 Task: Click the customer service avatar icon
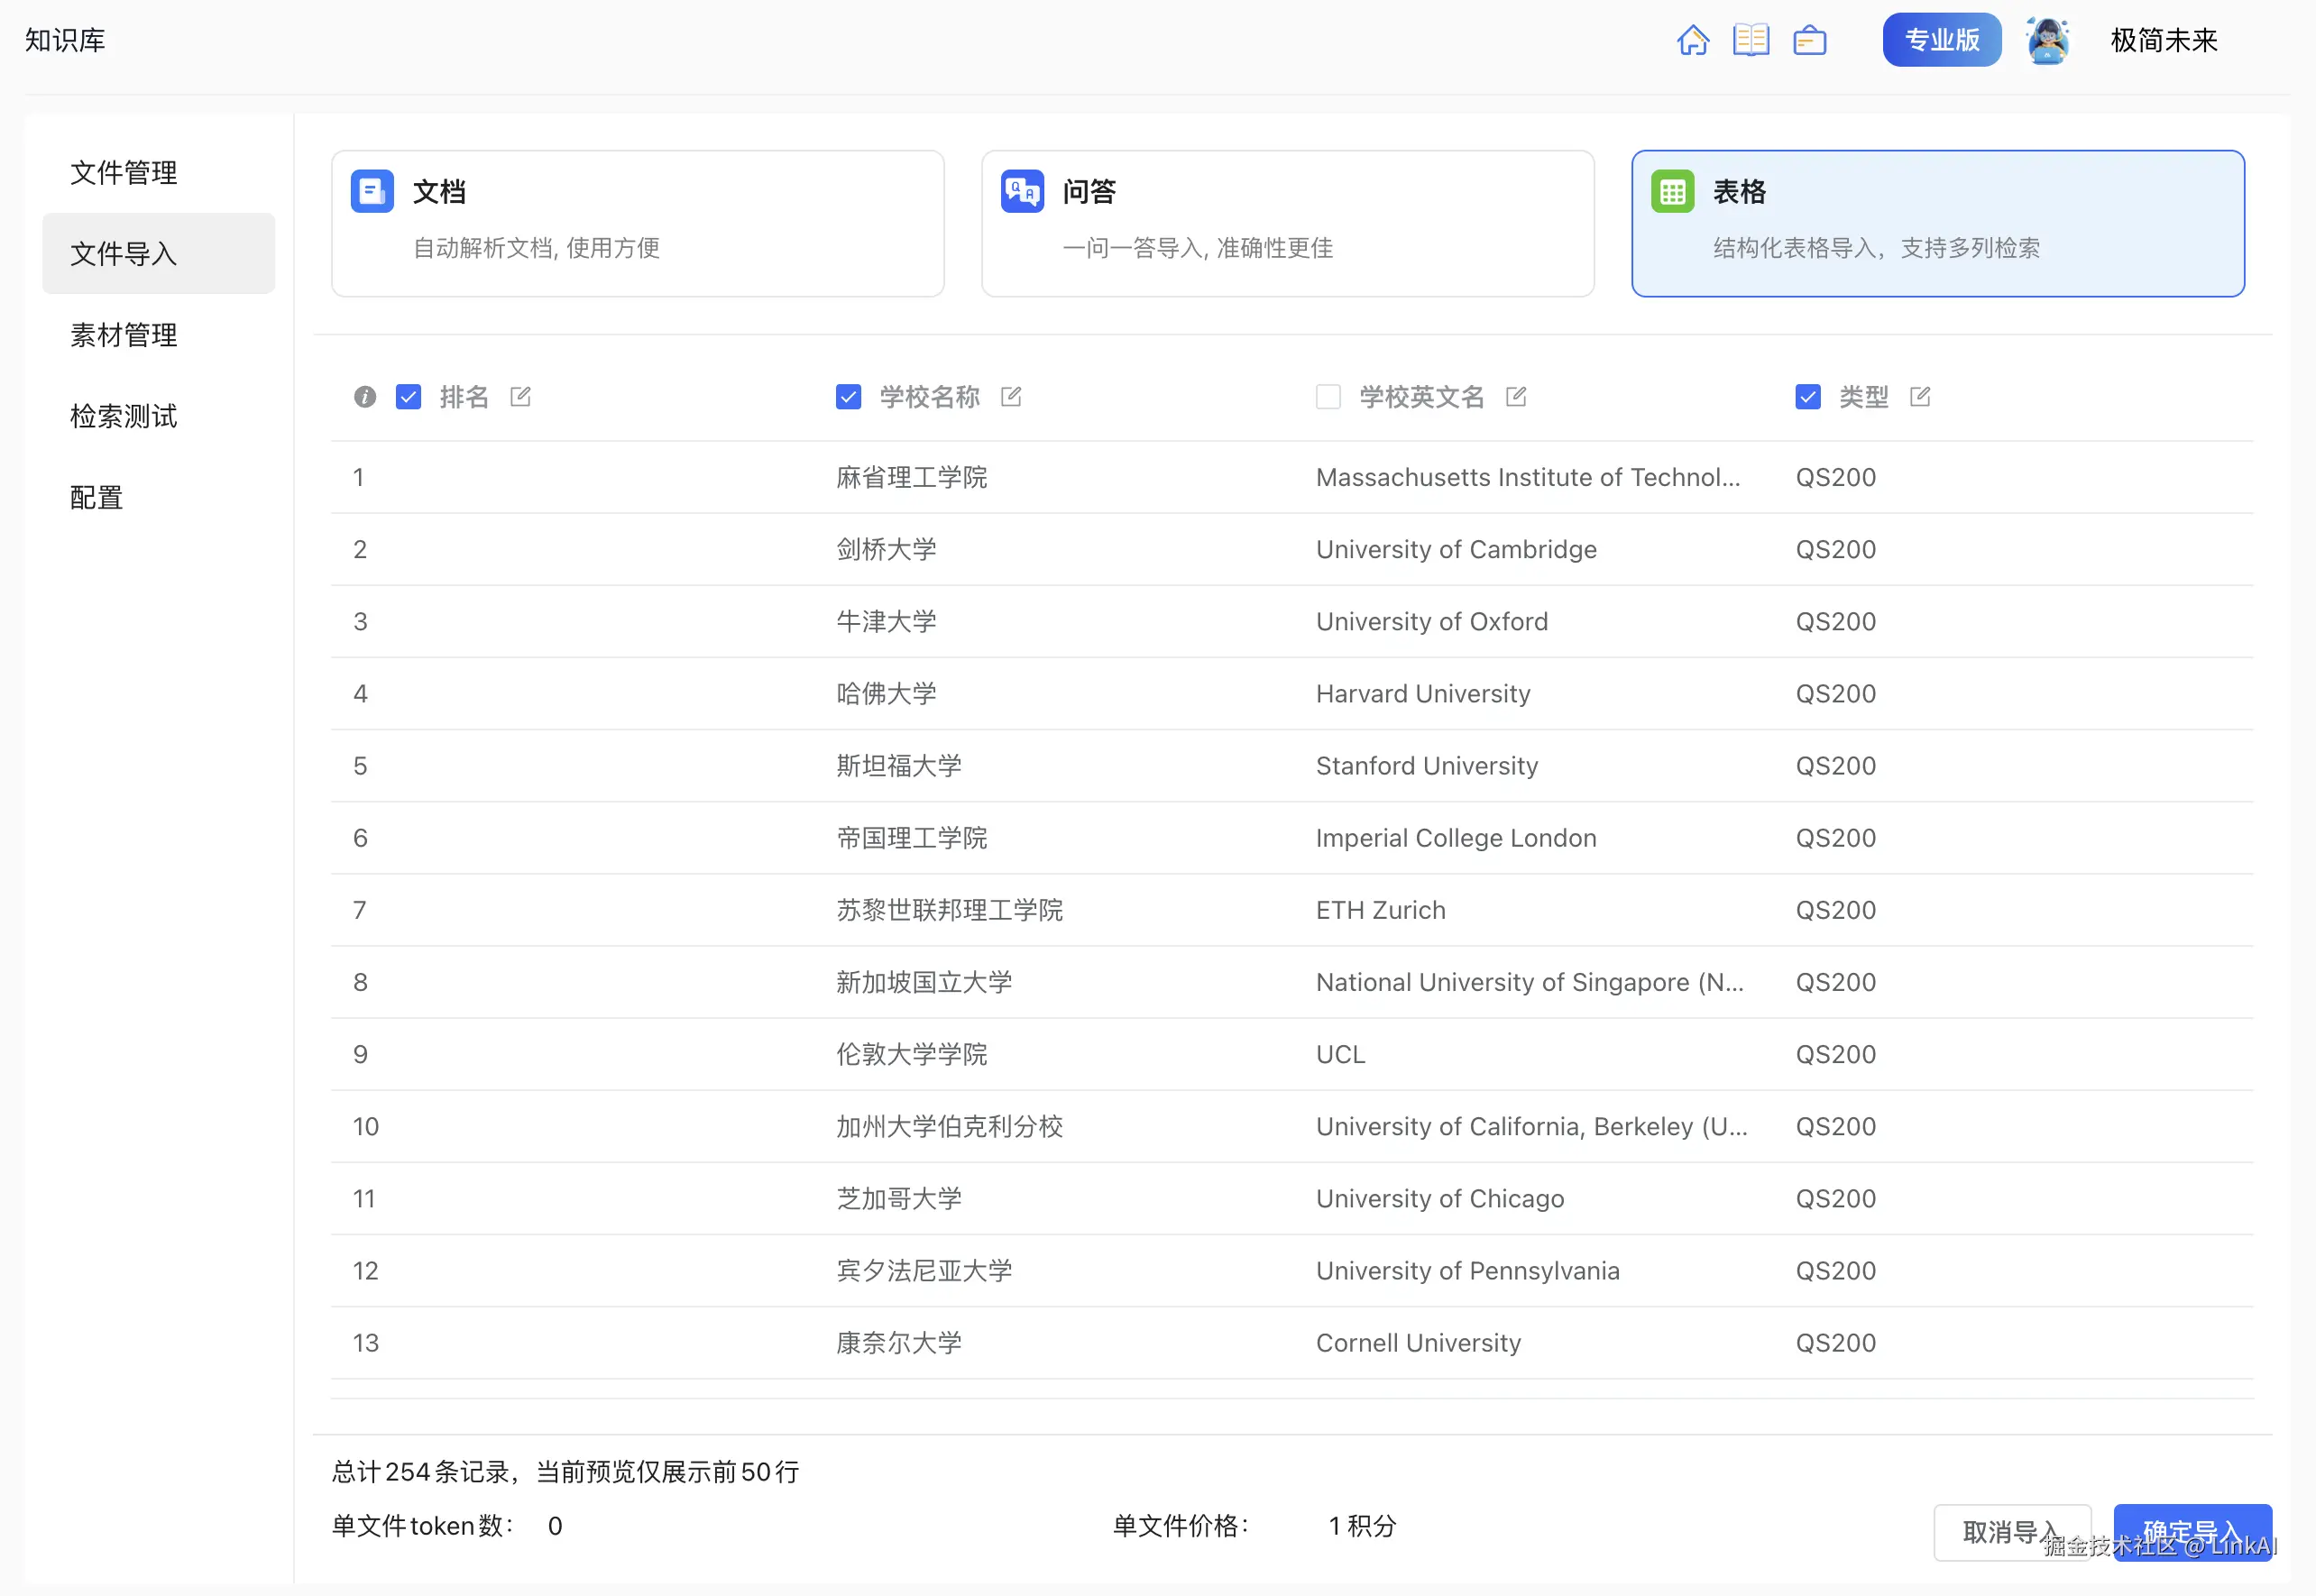[x=2048, y=40]
